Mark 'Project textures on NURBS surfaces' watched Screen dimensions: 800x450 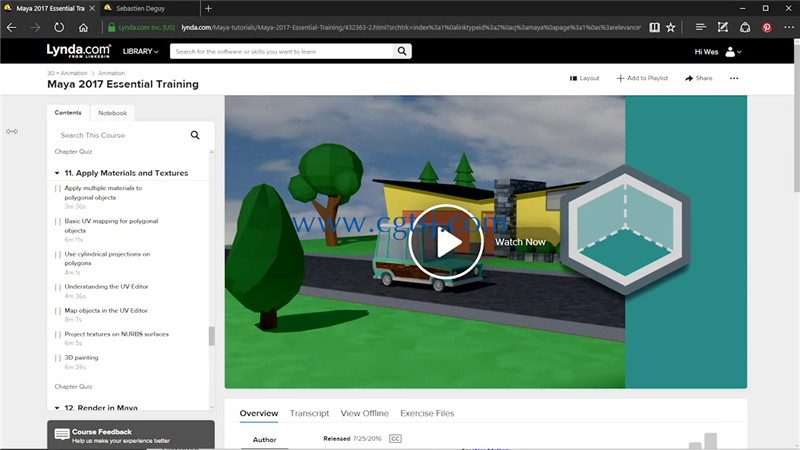(58, 335)
